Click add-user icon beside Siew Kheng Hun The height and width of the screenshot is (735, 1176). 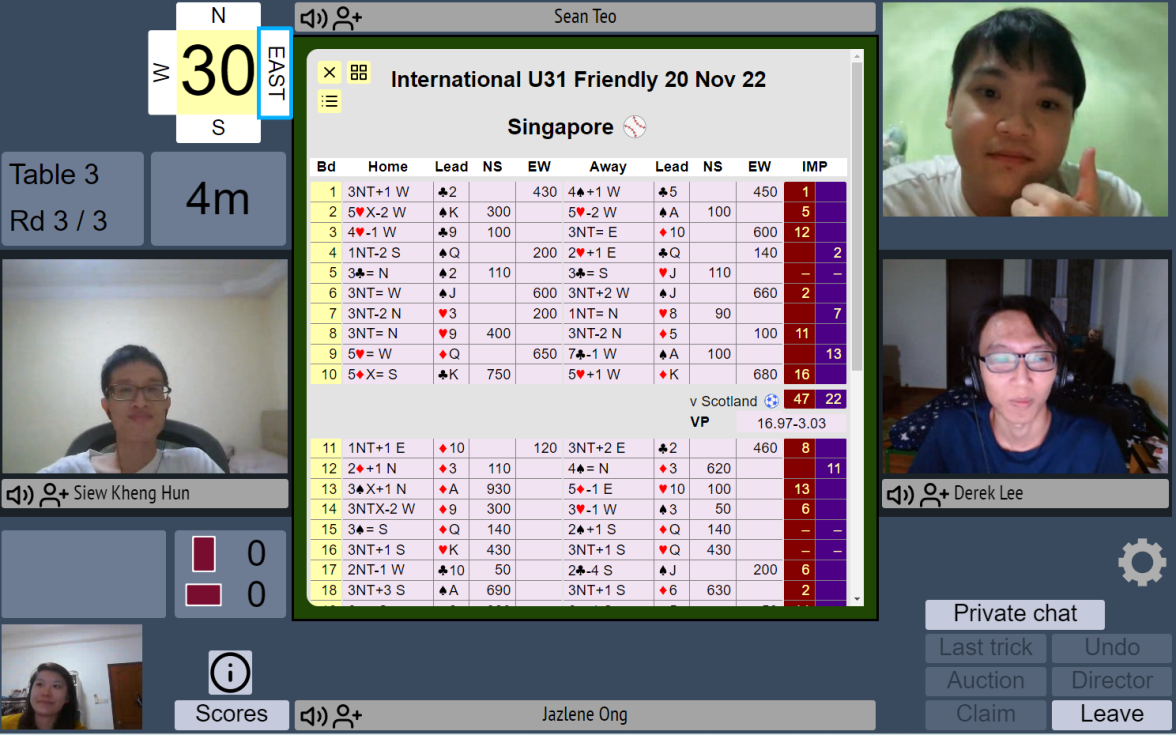54,494
